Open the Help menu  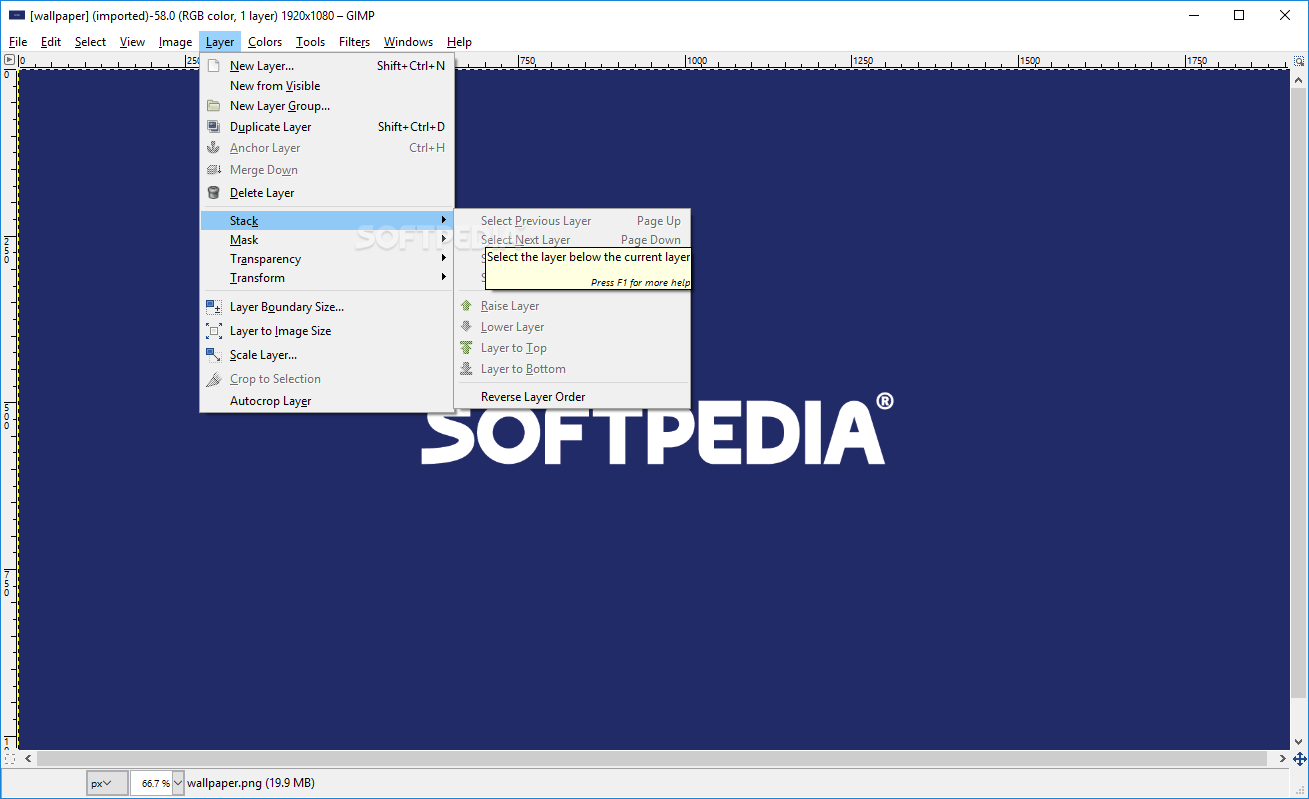click(x=459, y=42)
